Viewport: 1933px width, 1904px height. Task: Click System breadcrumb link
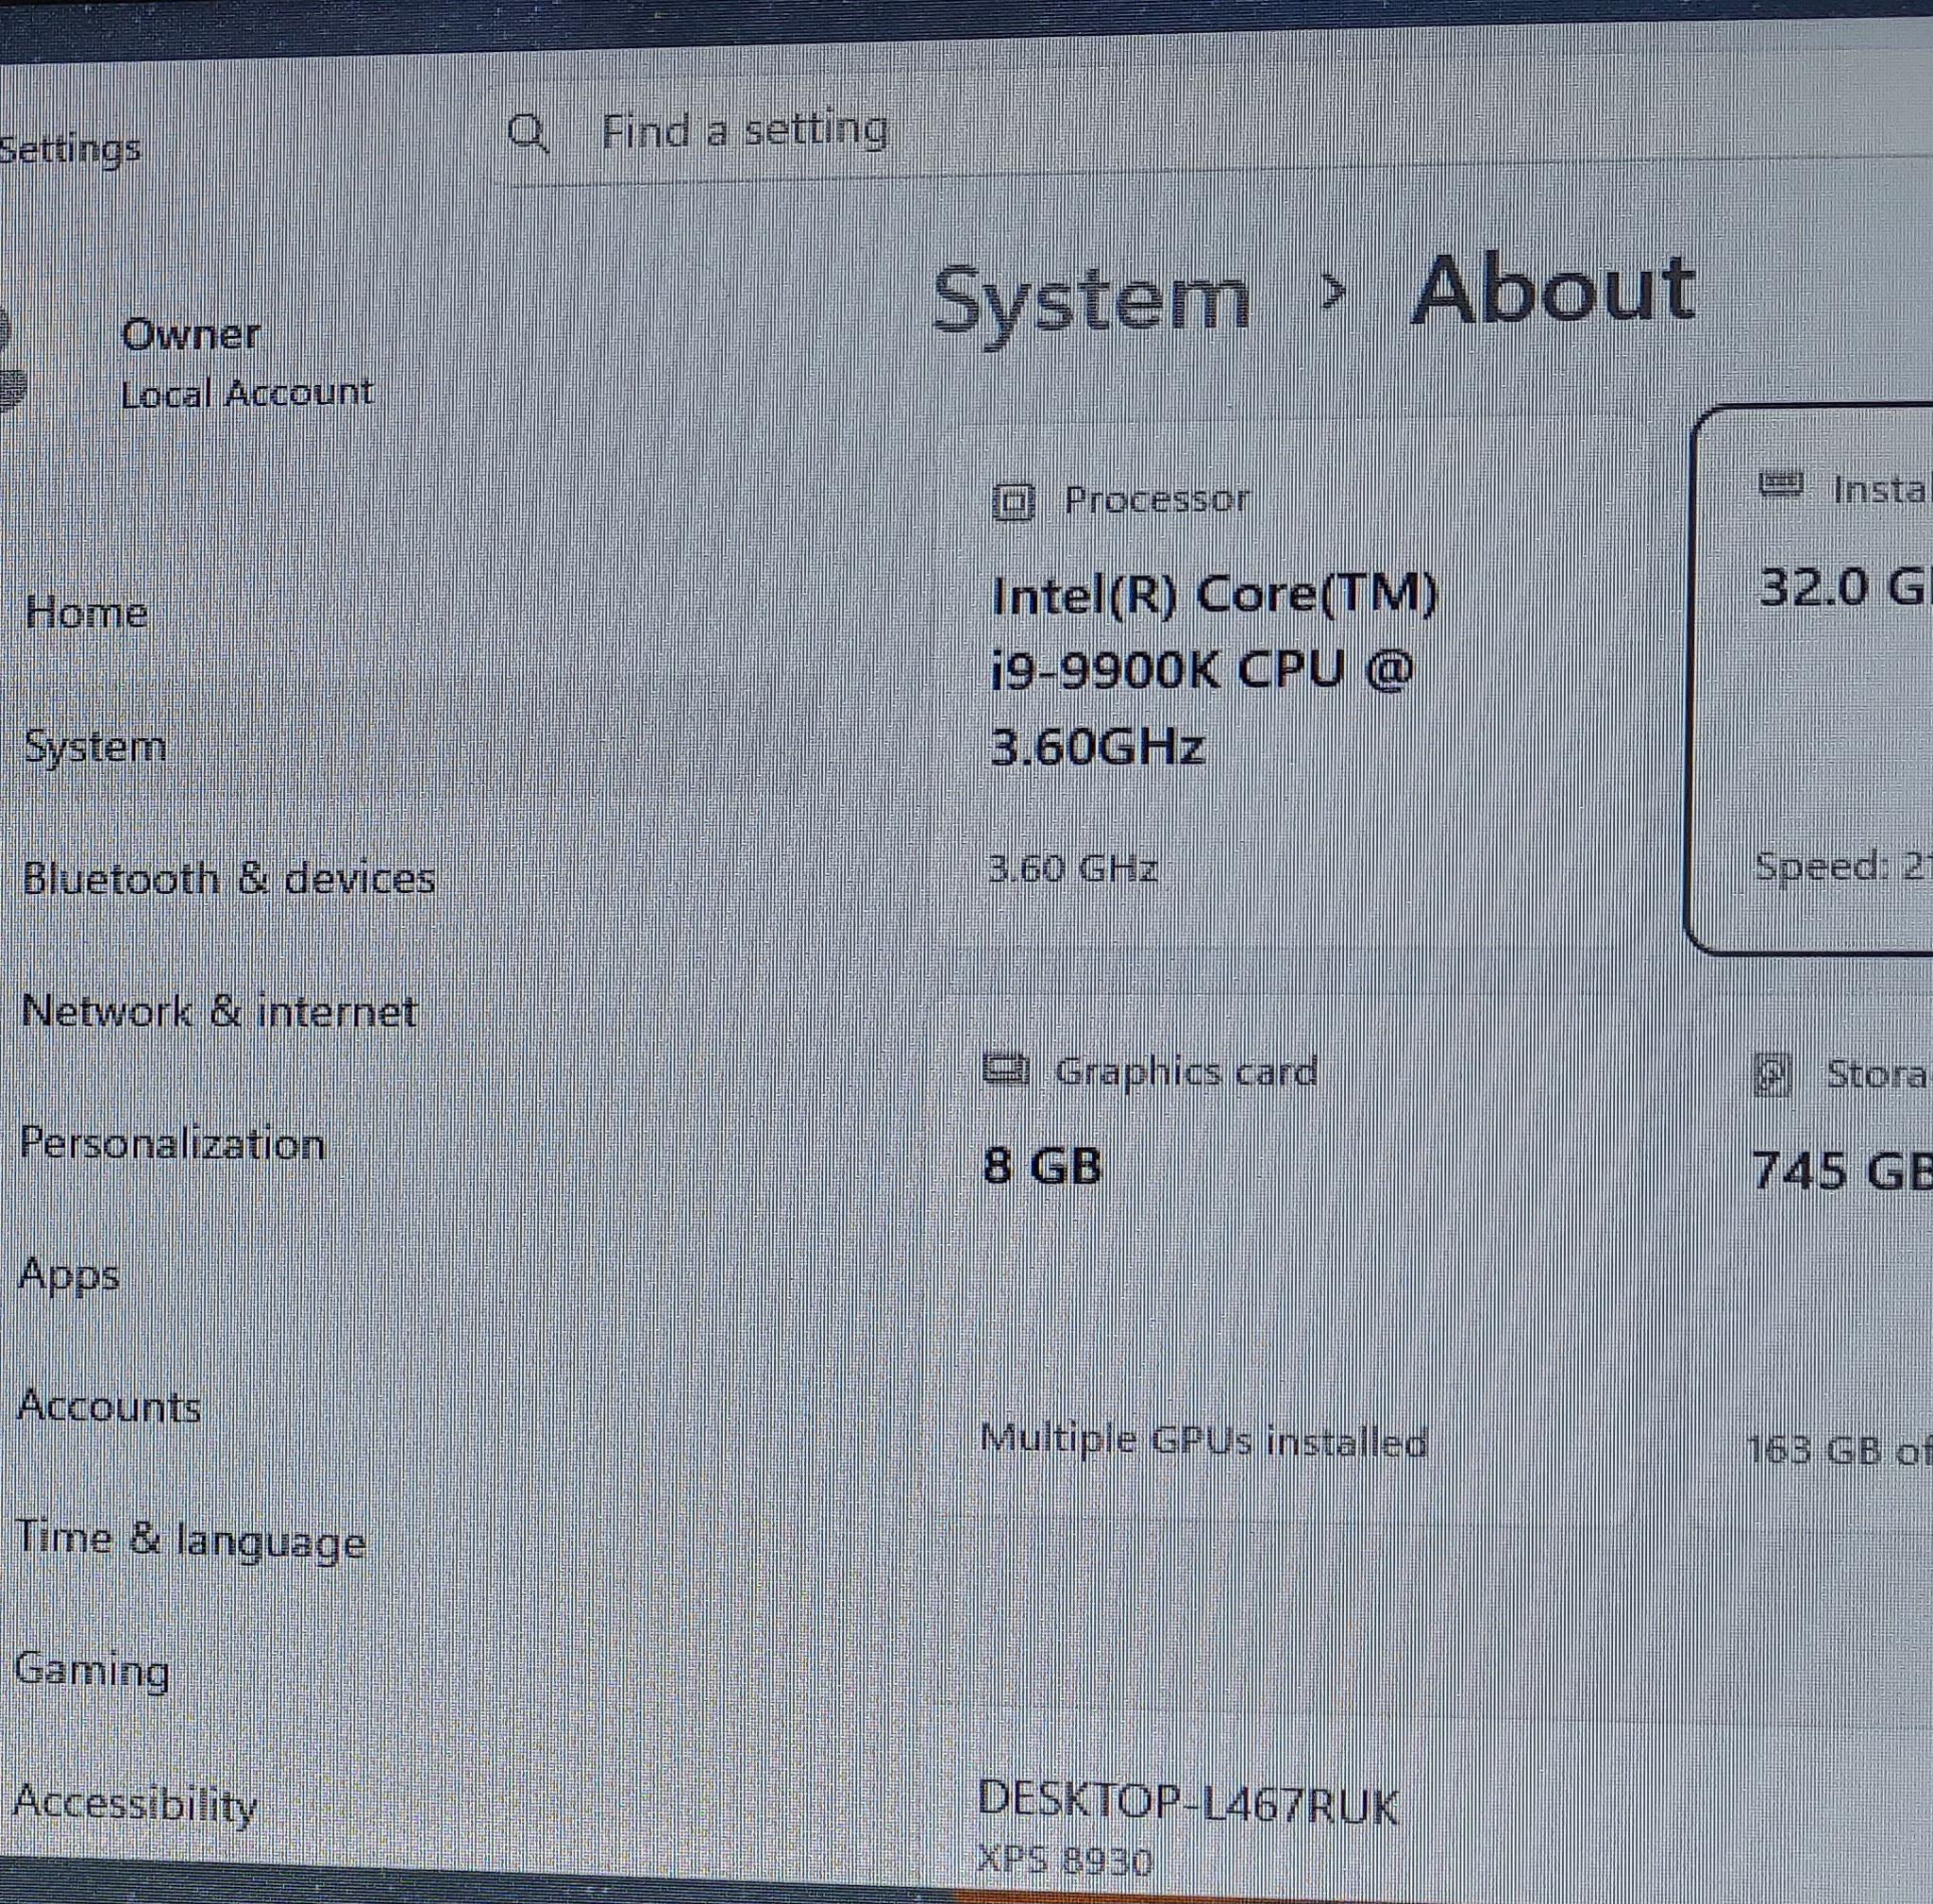1091,302
